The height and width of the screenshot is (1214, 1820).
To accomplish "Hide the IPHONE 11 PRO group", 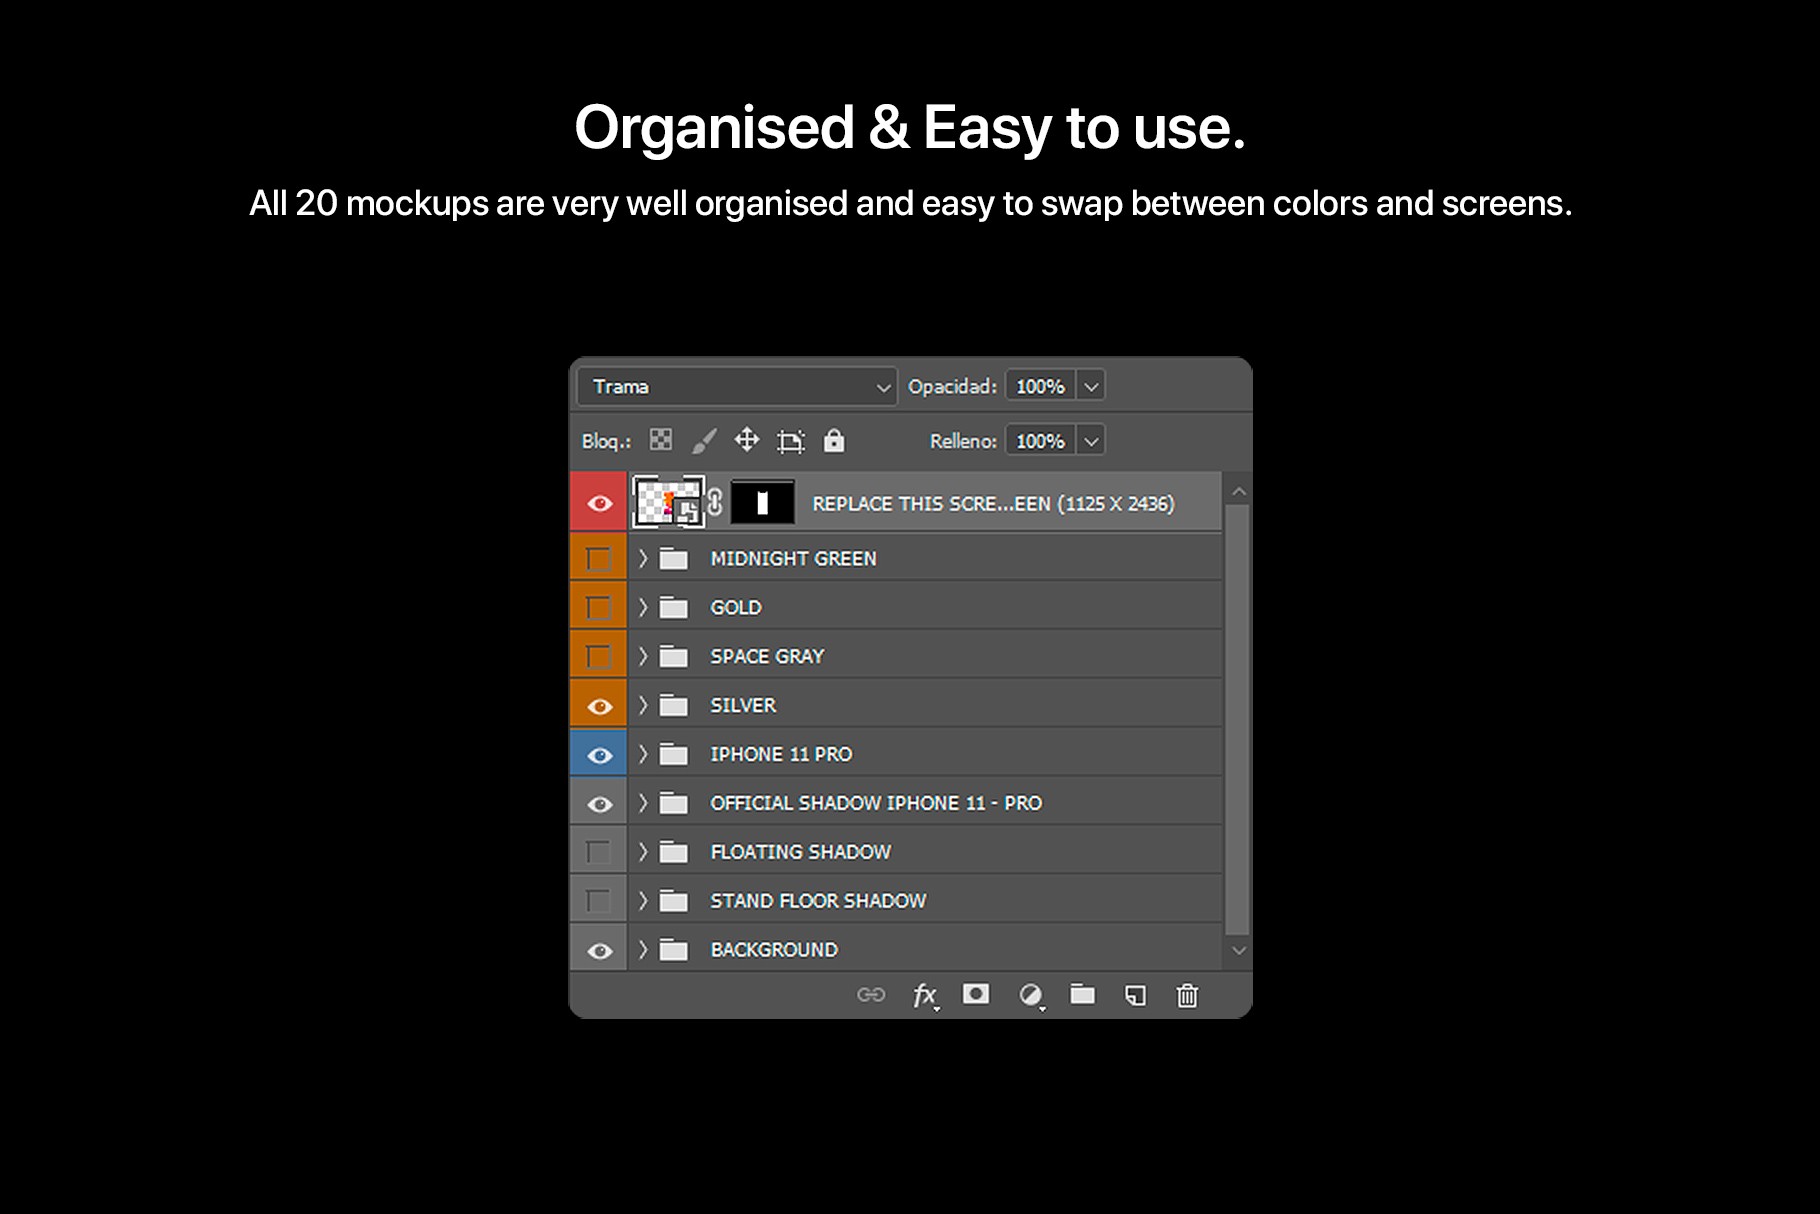I will 599,755.
